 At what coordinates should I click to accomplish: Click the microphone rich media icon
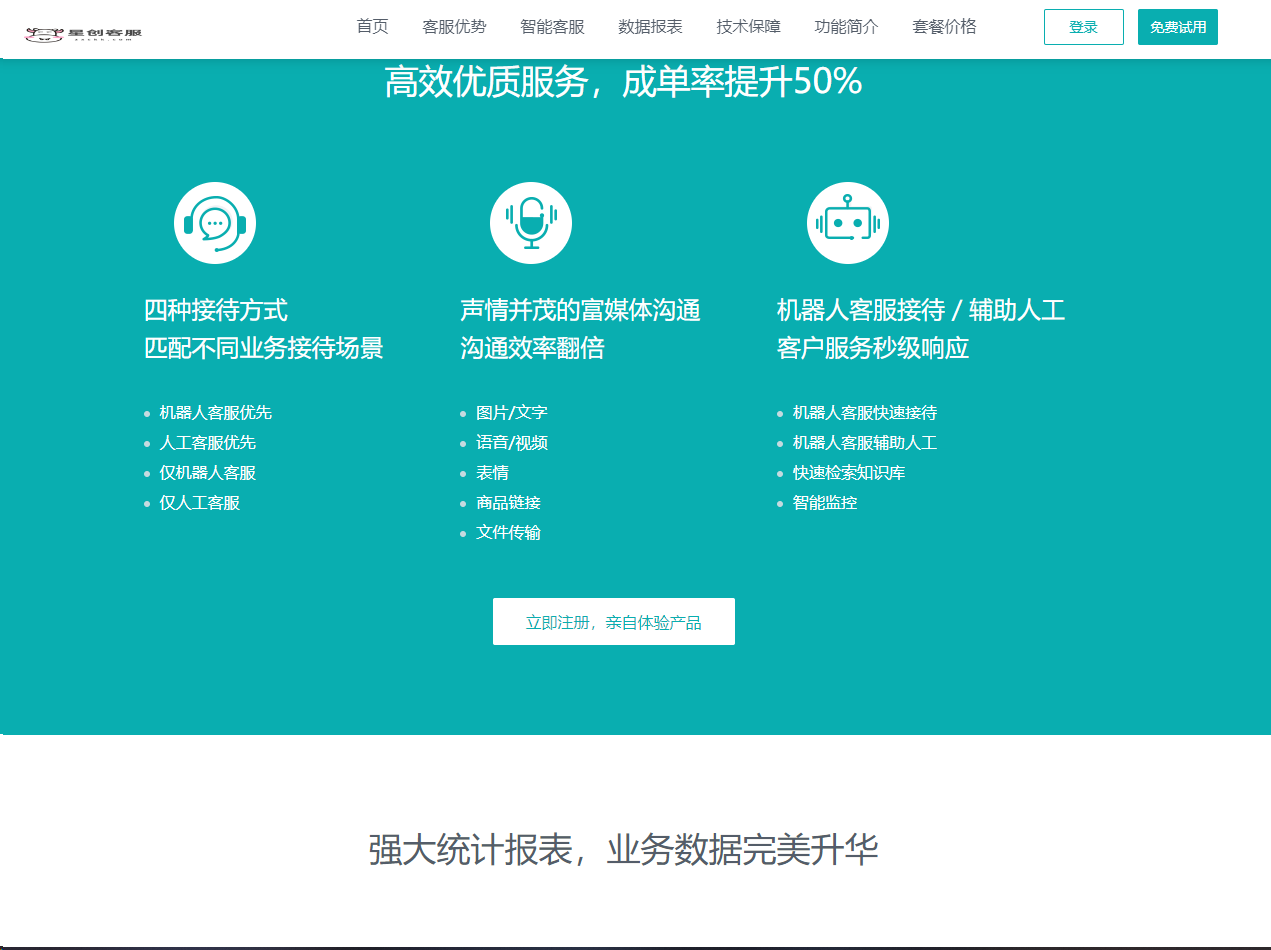pyautogui.click(x=530, y=223)
